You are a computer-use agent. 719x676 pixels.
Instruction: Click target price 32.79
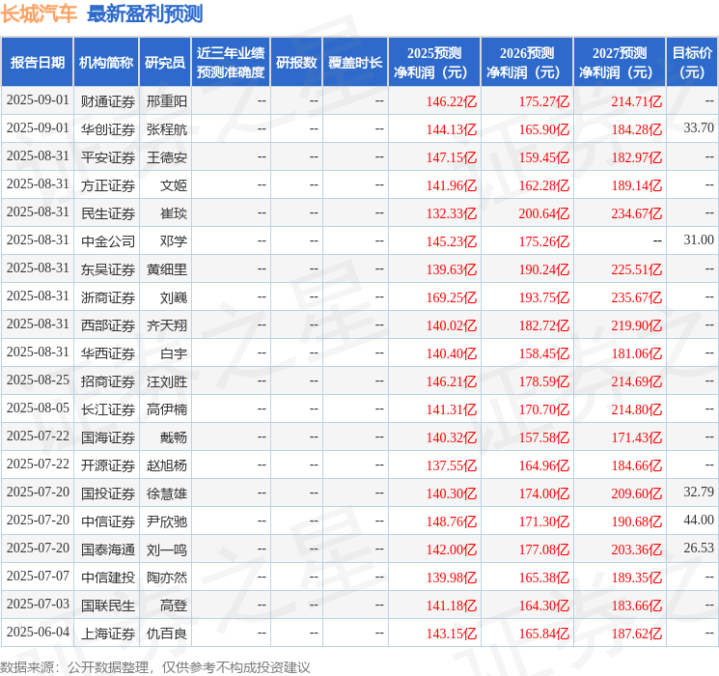(x=698, y=492)
